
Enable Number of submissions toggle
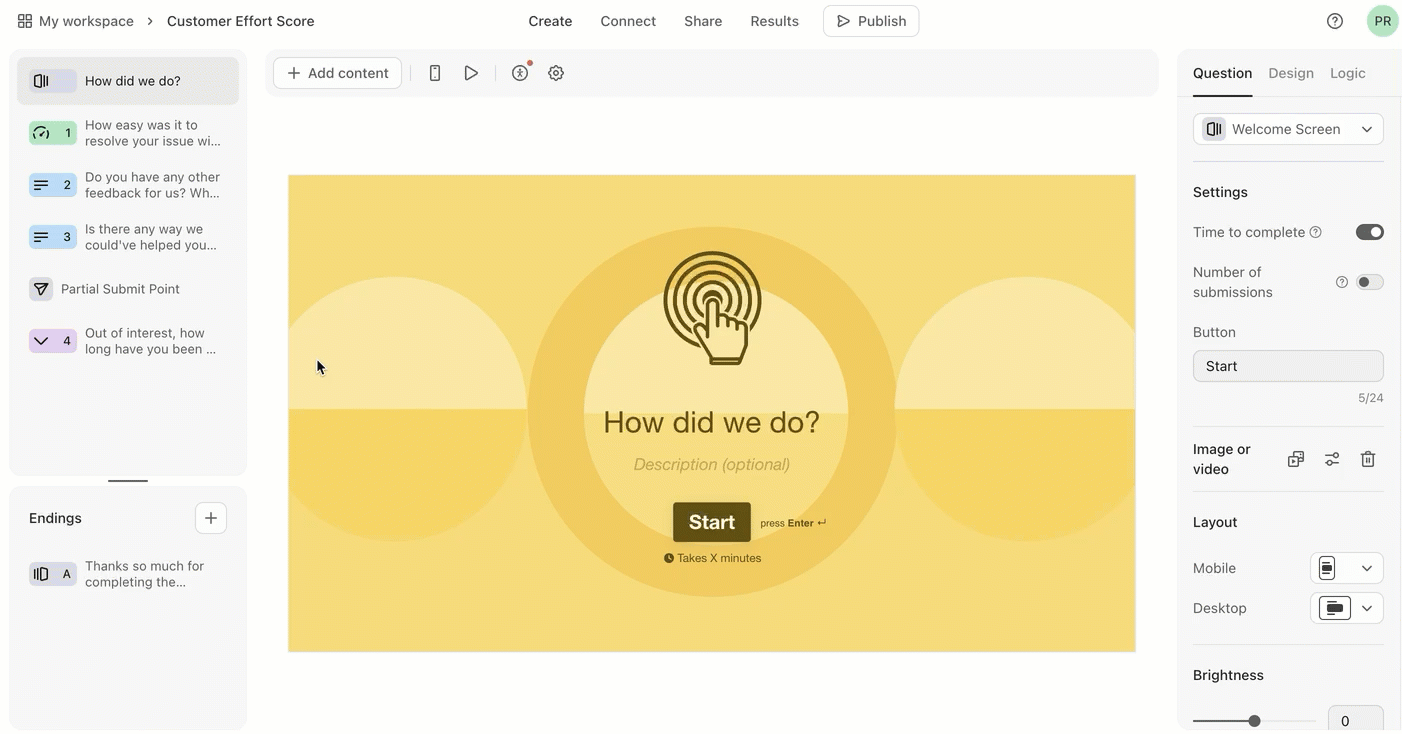pos(1369,282)
